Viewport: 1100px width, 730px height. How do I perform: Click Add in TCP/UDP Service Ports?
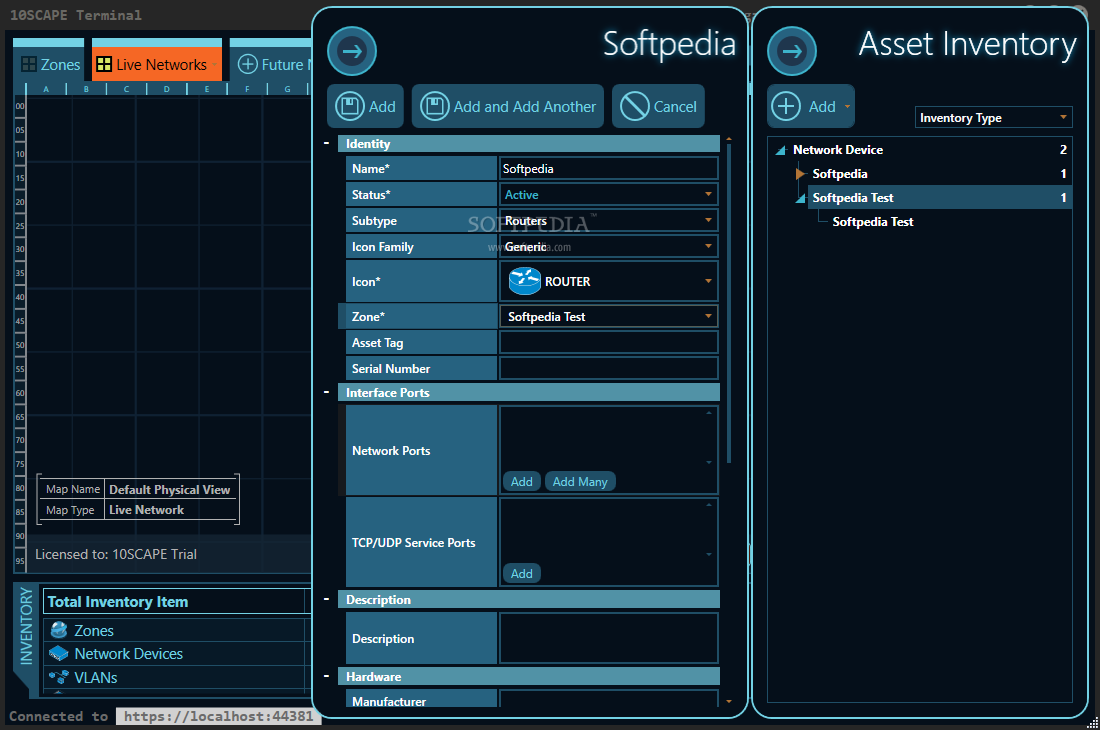(x=521, y=574)
